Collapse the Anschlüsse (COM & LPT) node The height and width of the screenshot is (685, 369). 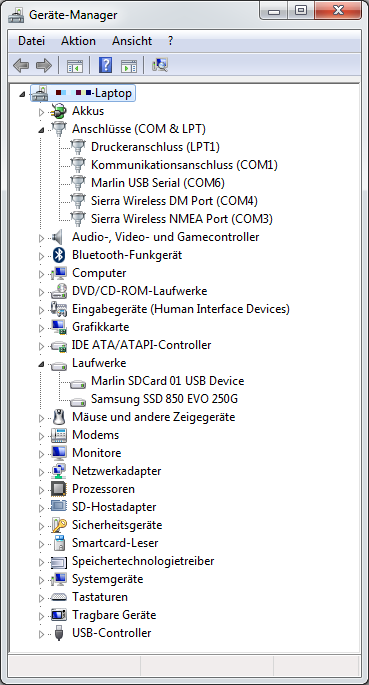coord(41,130)
